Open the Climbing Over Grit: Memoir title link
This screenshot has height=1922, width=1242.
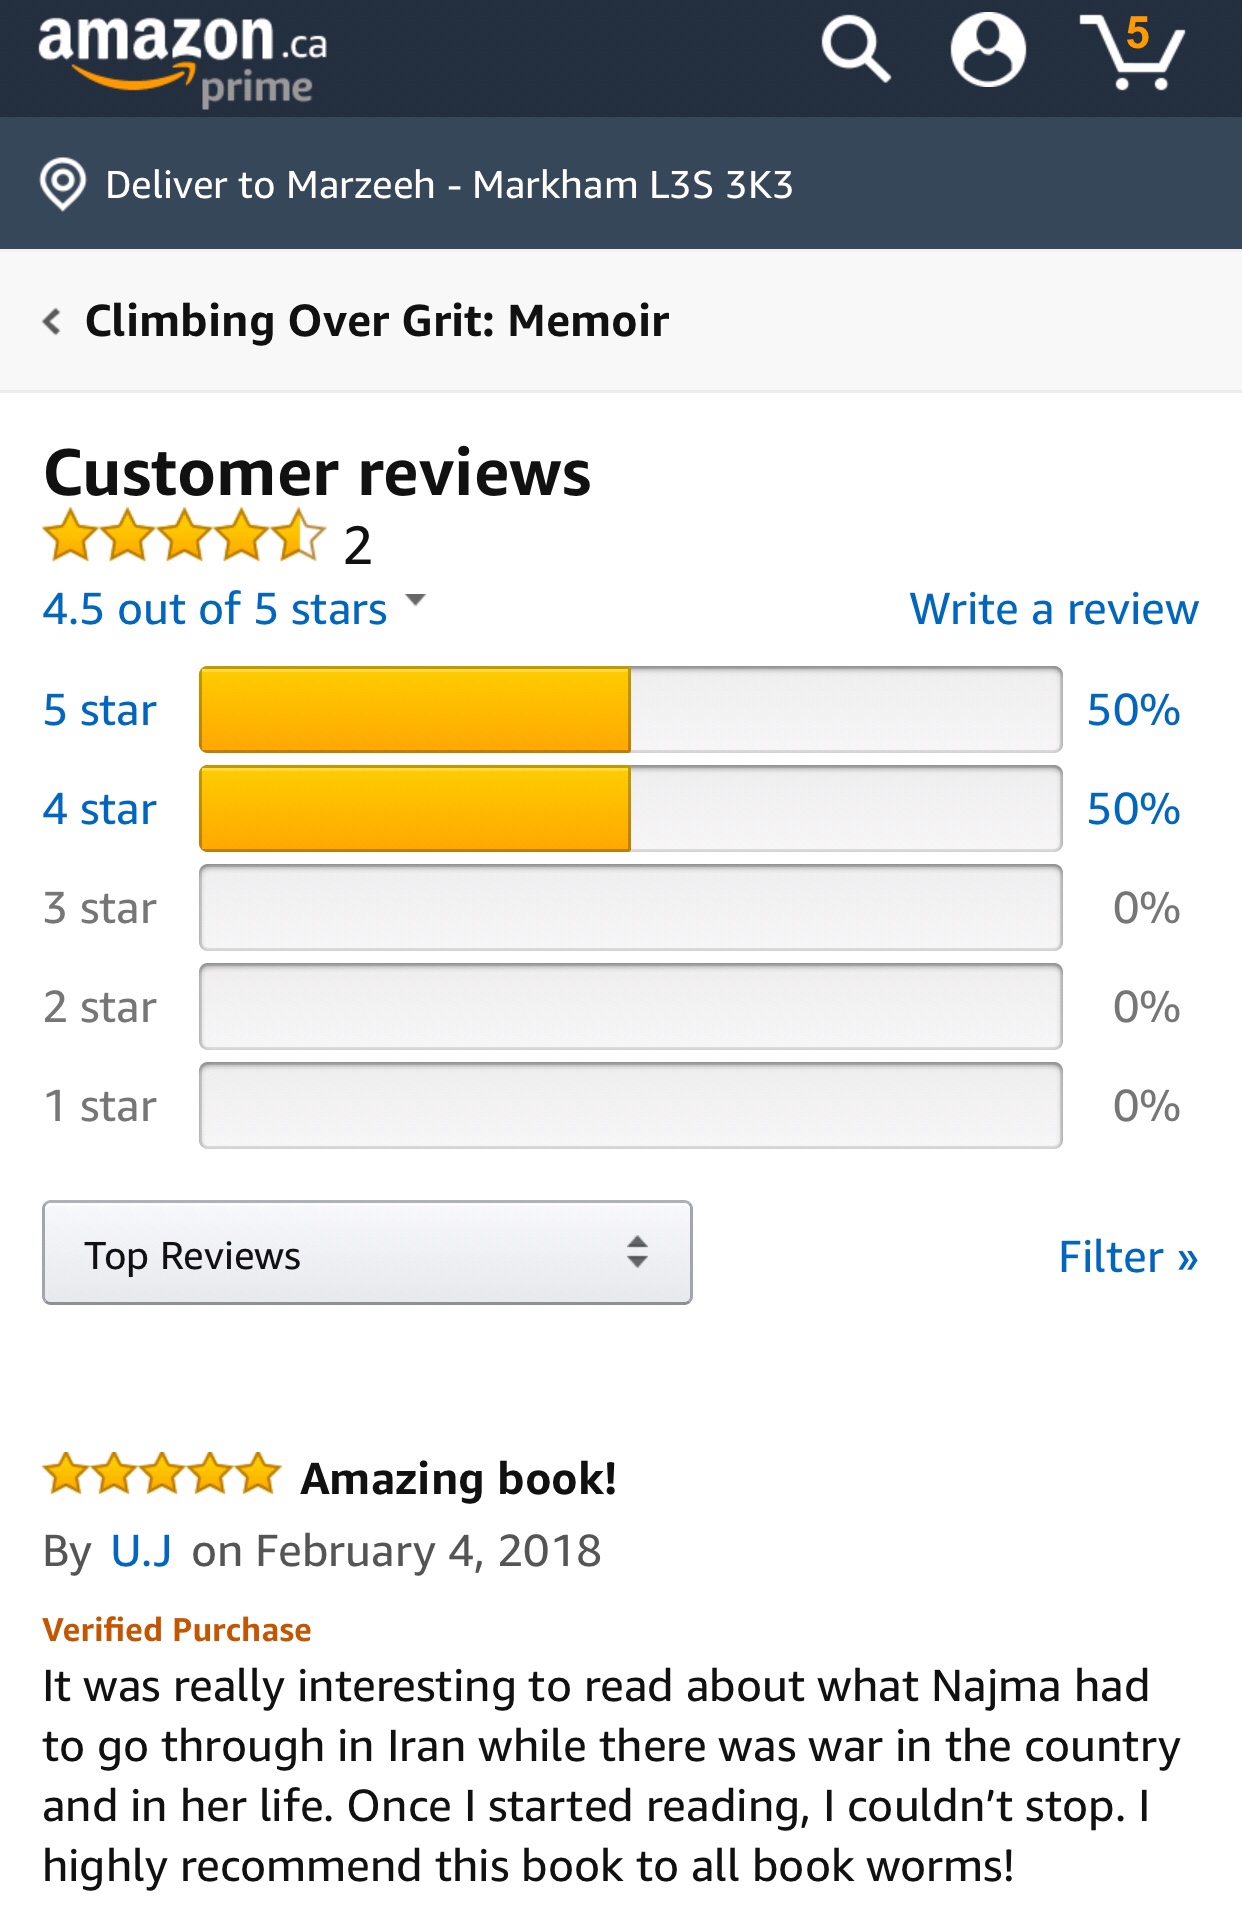tap(377, 322)
